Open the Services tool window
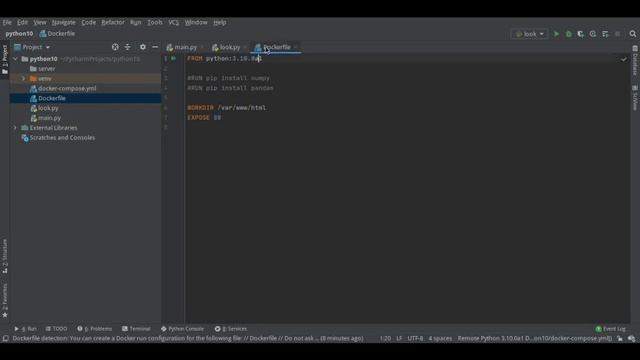Screen dimensions: 640x360 (231, 329)
